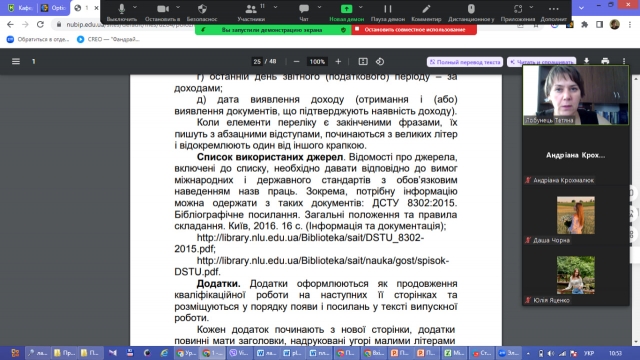Image resolution: width=640 pixels, height=360 pixels.
Task: Open Chrome extensions puzzle icon
Action: pos(584,24)
